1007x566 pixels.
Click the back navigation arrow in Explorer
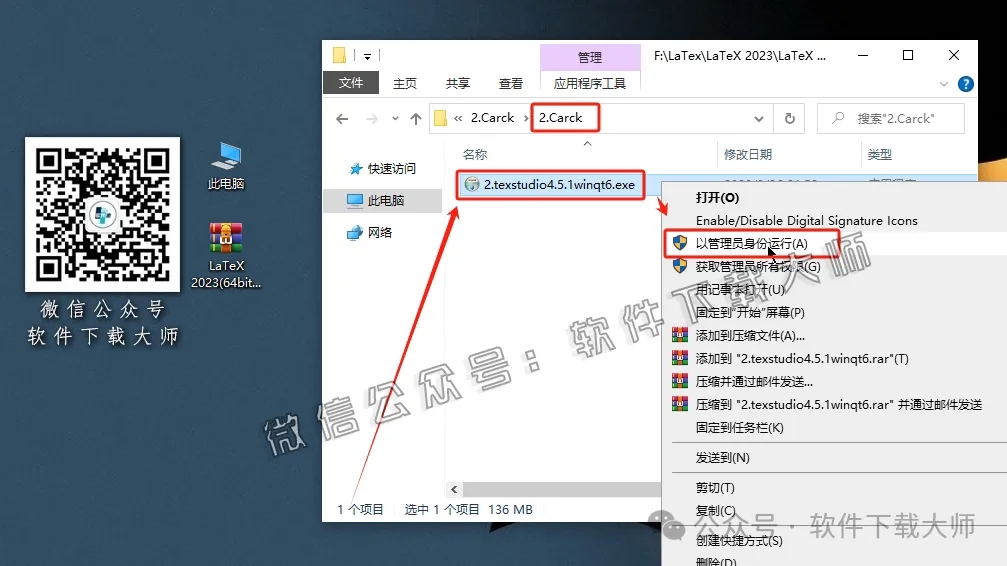click(x=342, y=119)
